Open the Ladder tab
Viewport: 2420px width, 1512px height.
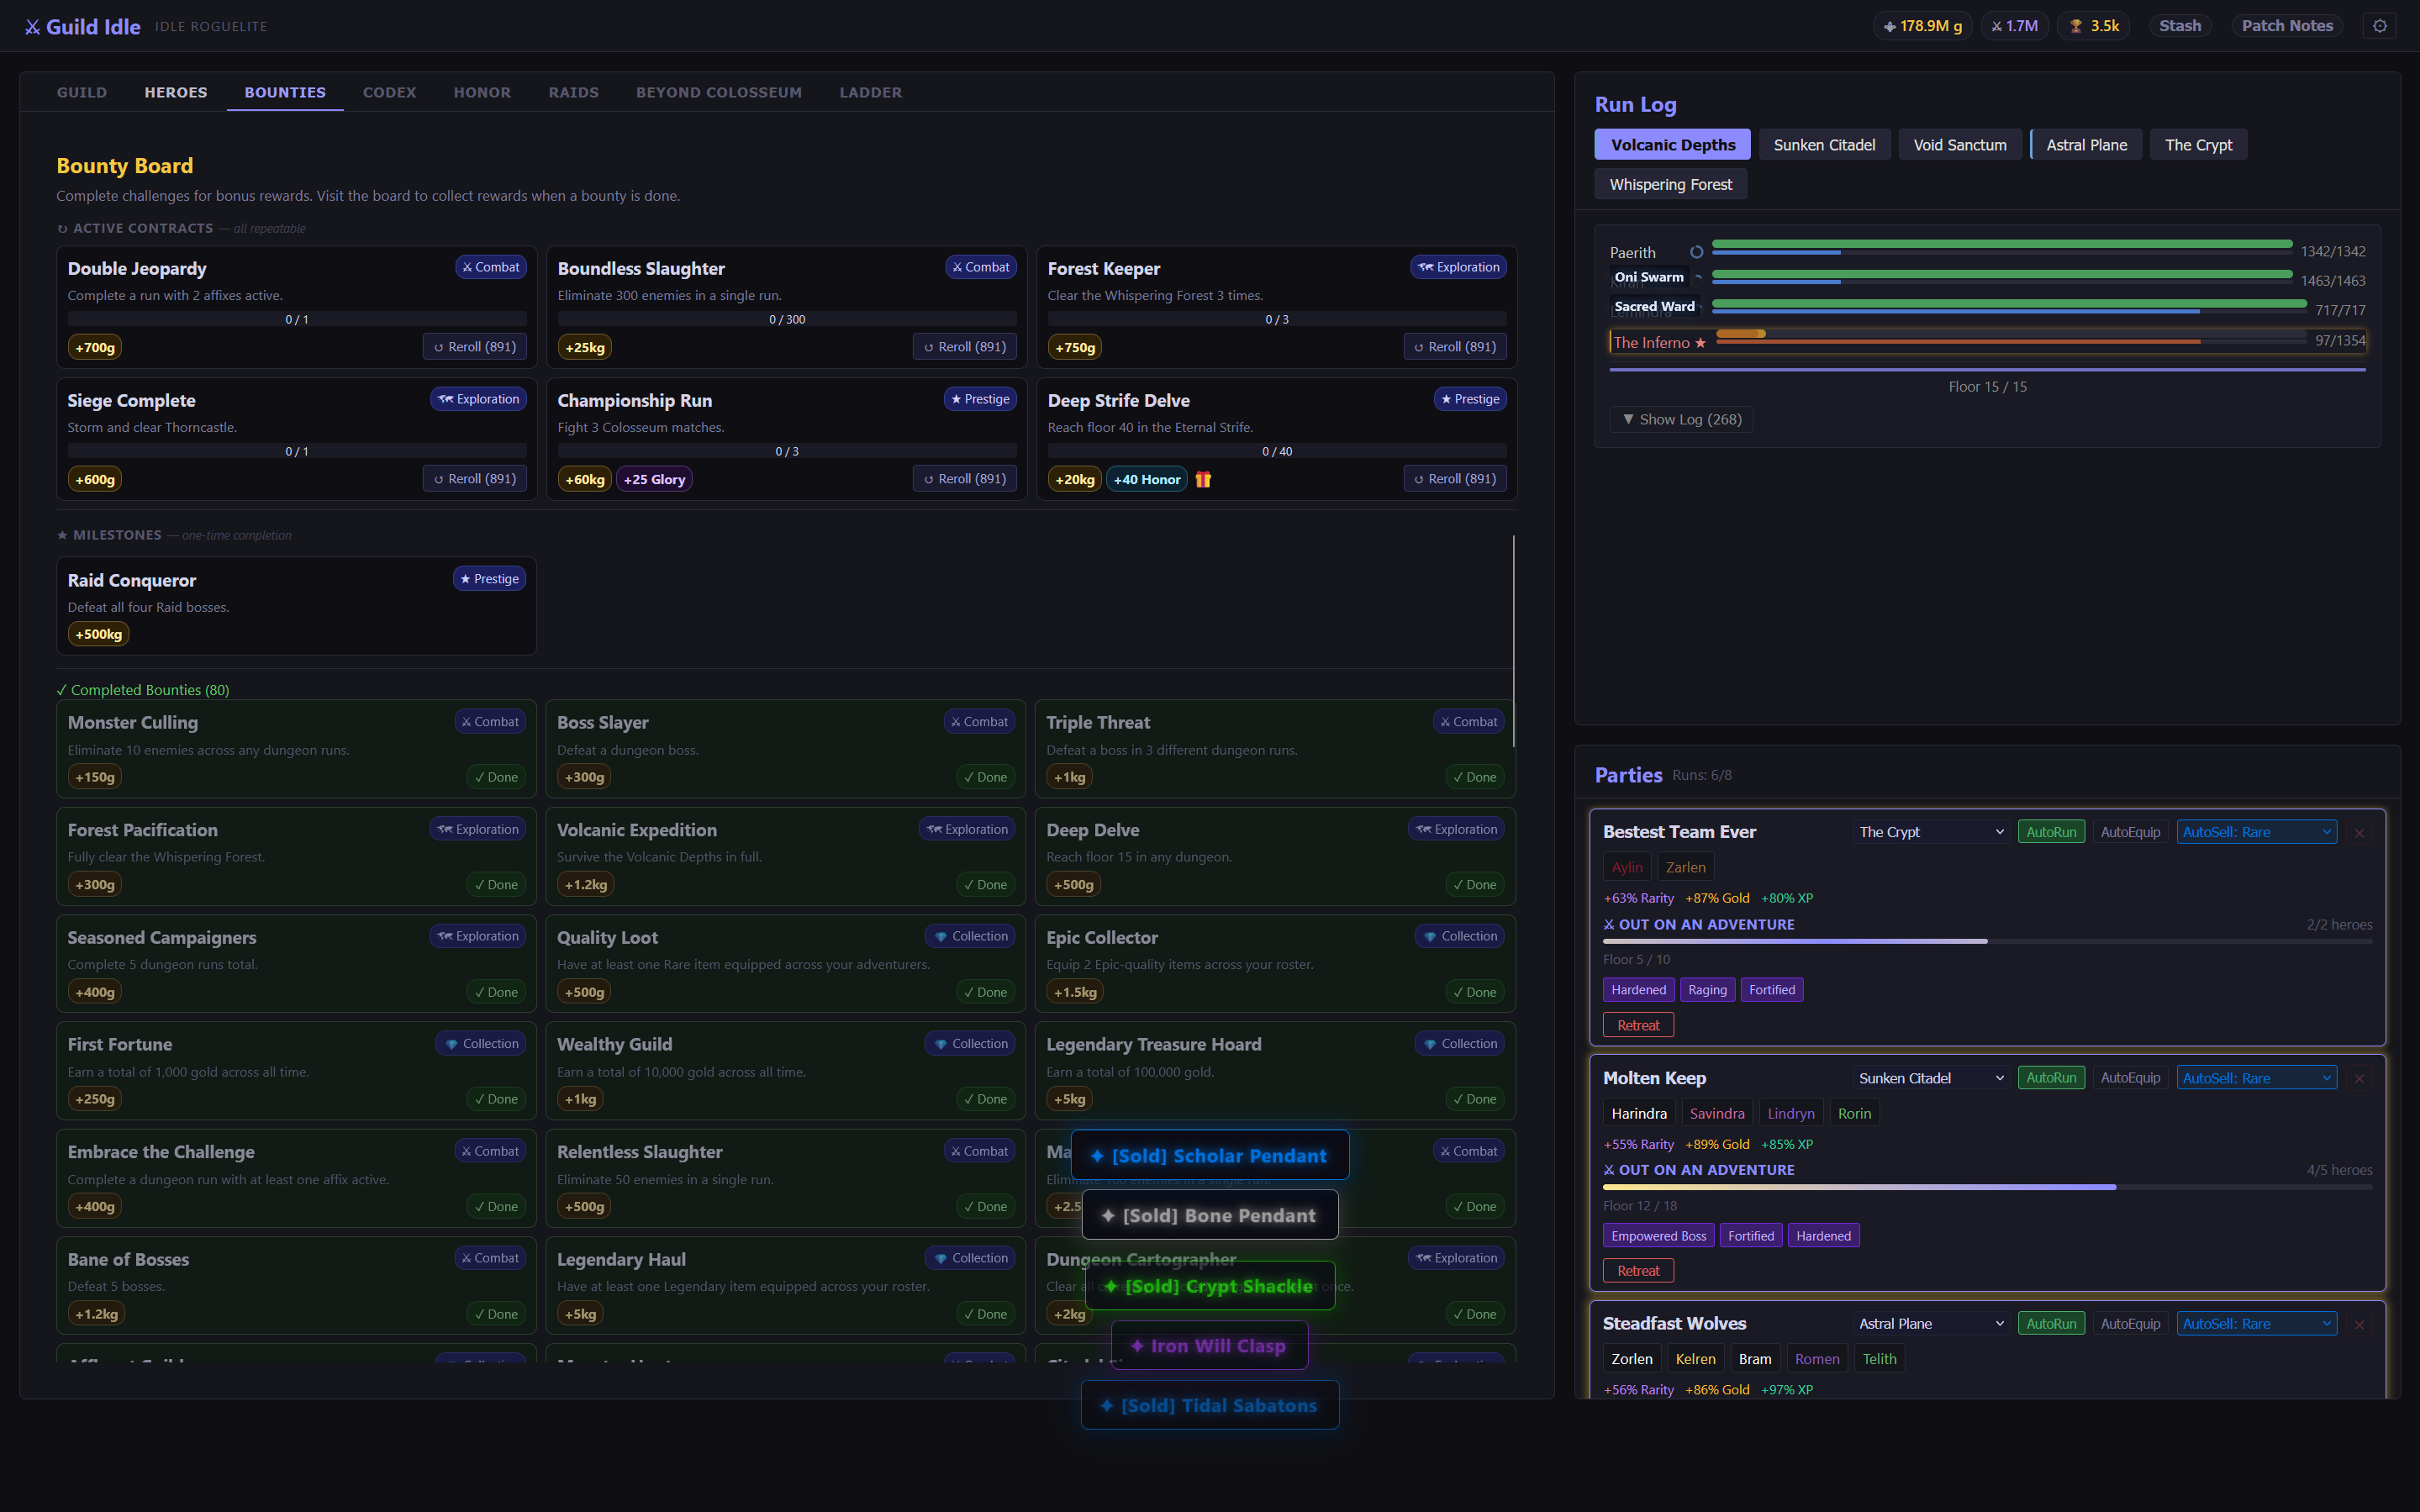point(870,92)
